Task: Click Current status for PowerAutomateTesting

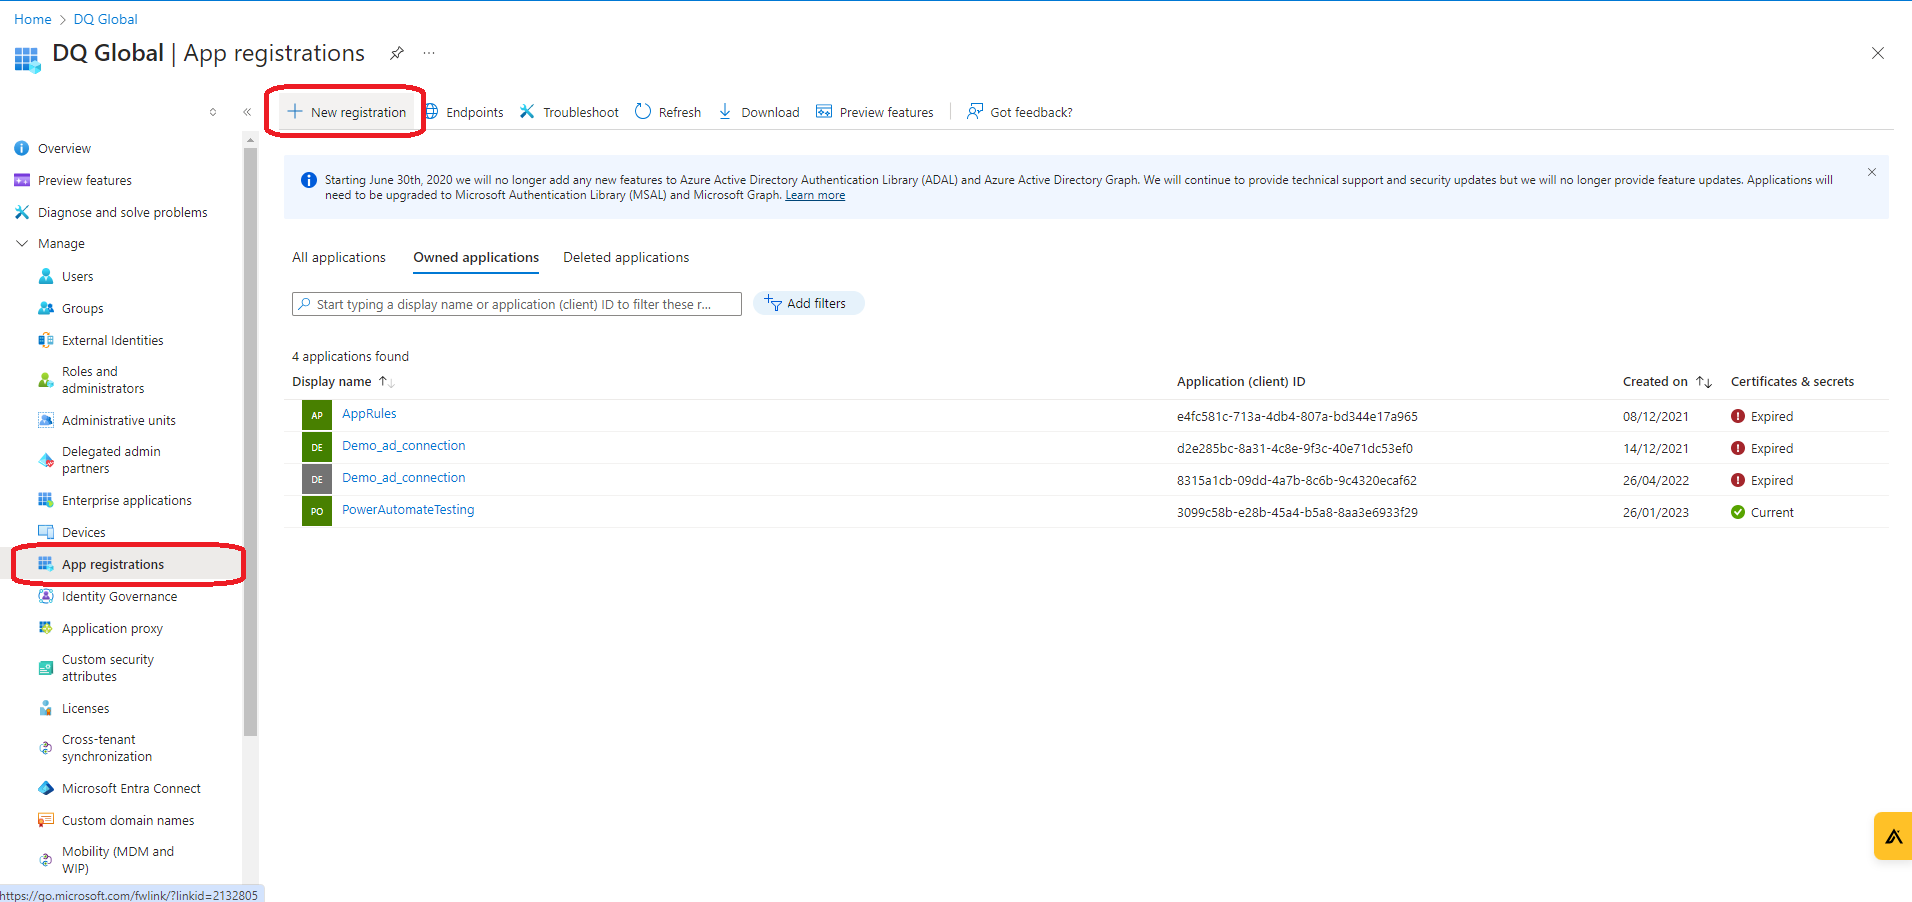Action: 1762,512
